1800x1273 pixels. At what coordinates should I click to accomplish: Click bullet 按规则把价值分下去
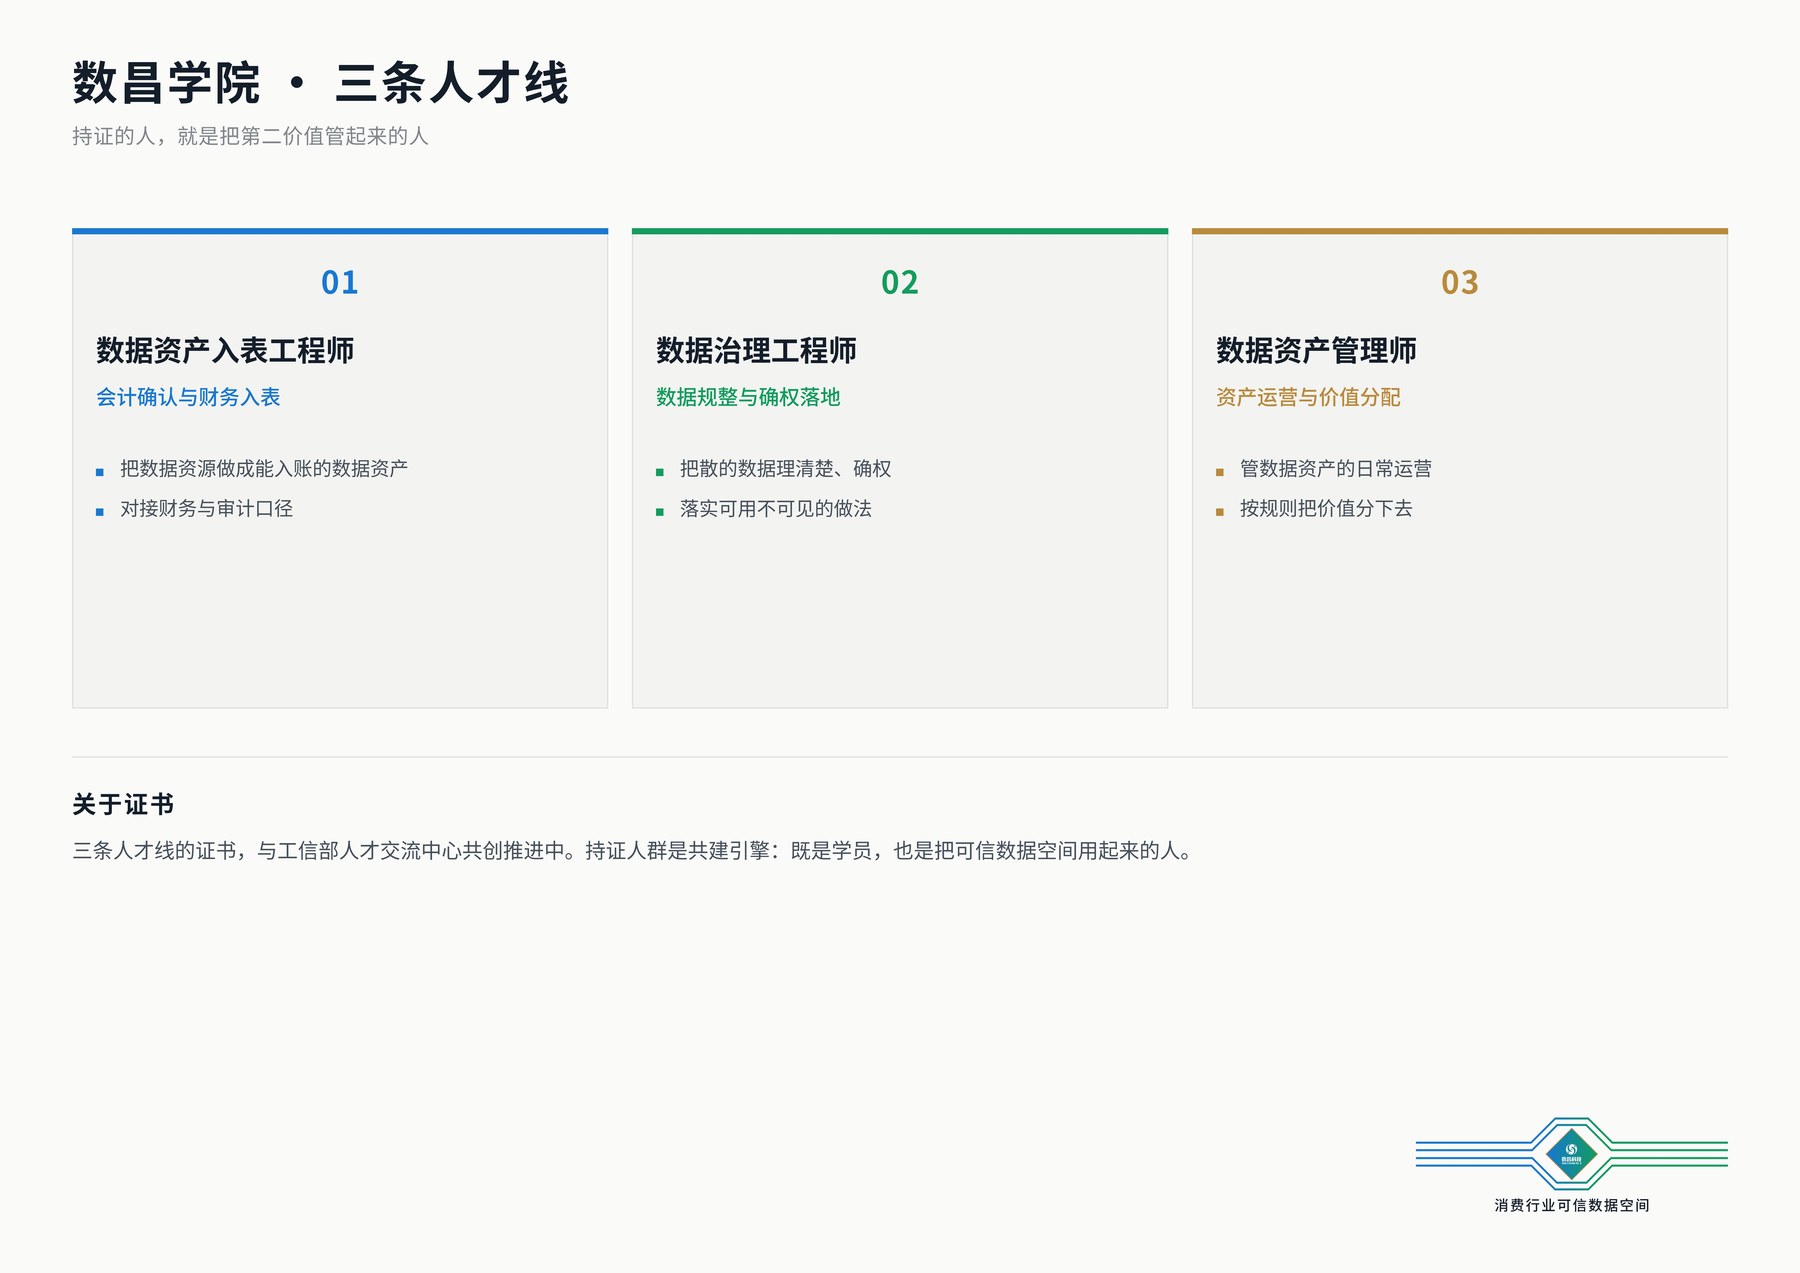1326,508
